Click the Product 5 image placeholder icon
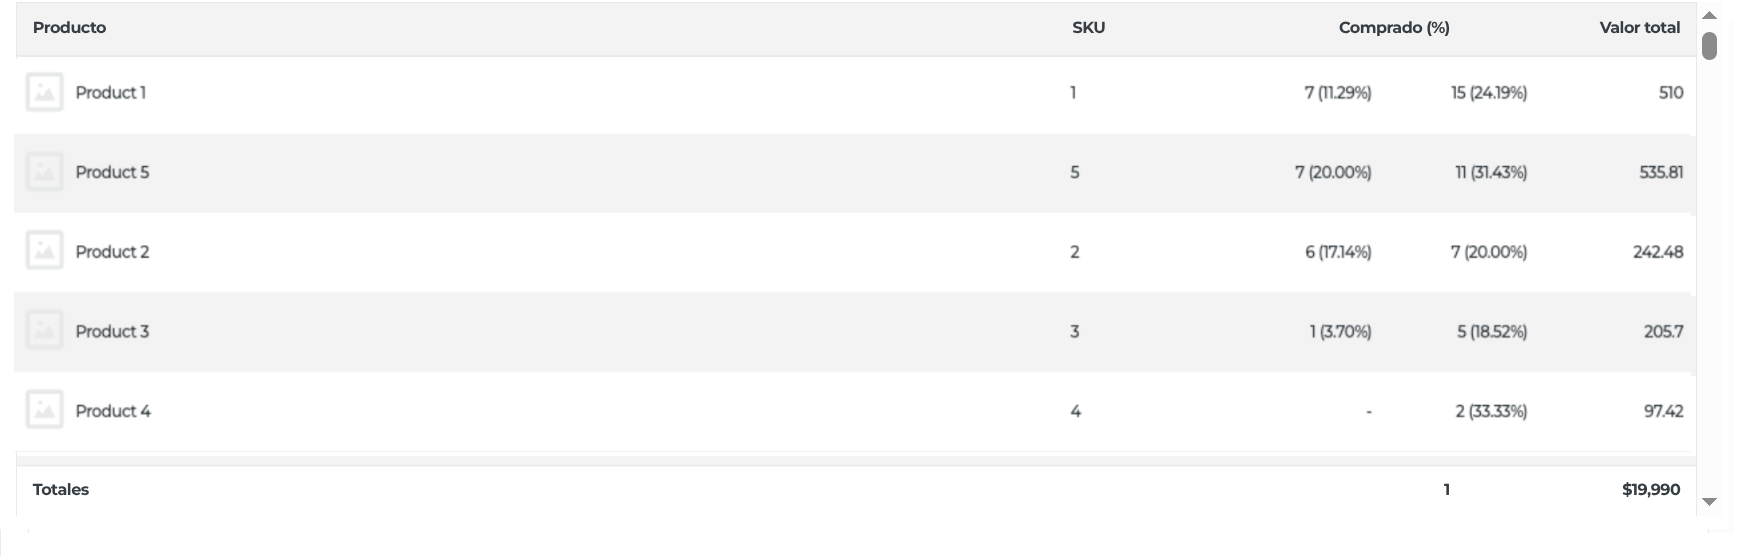 [44, 172]
